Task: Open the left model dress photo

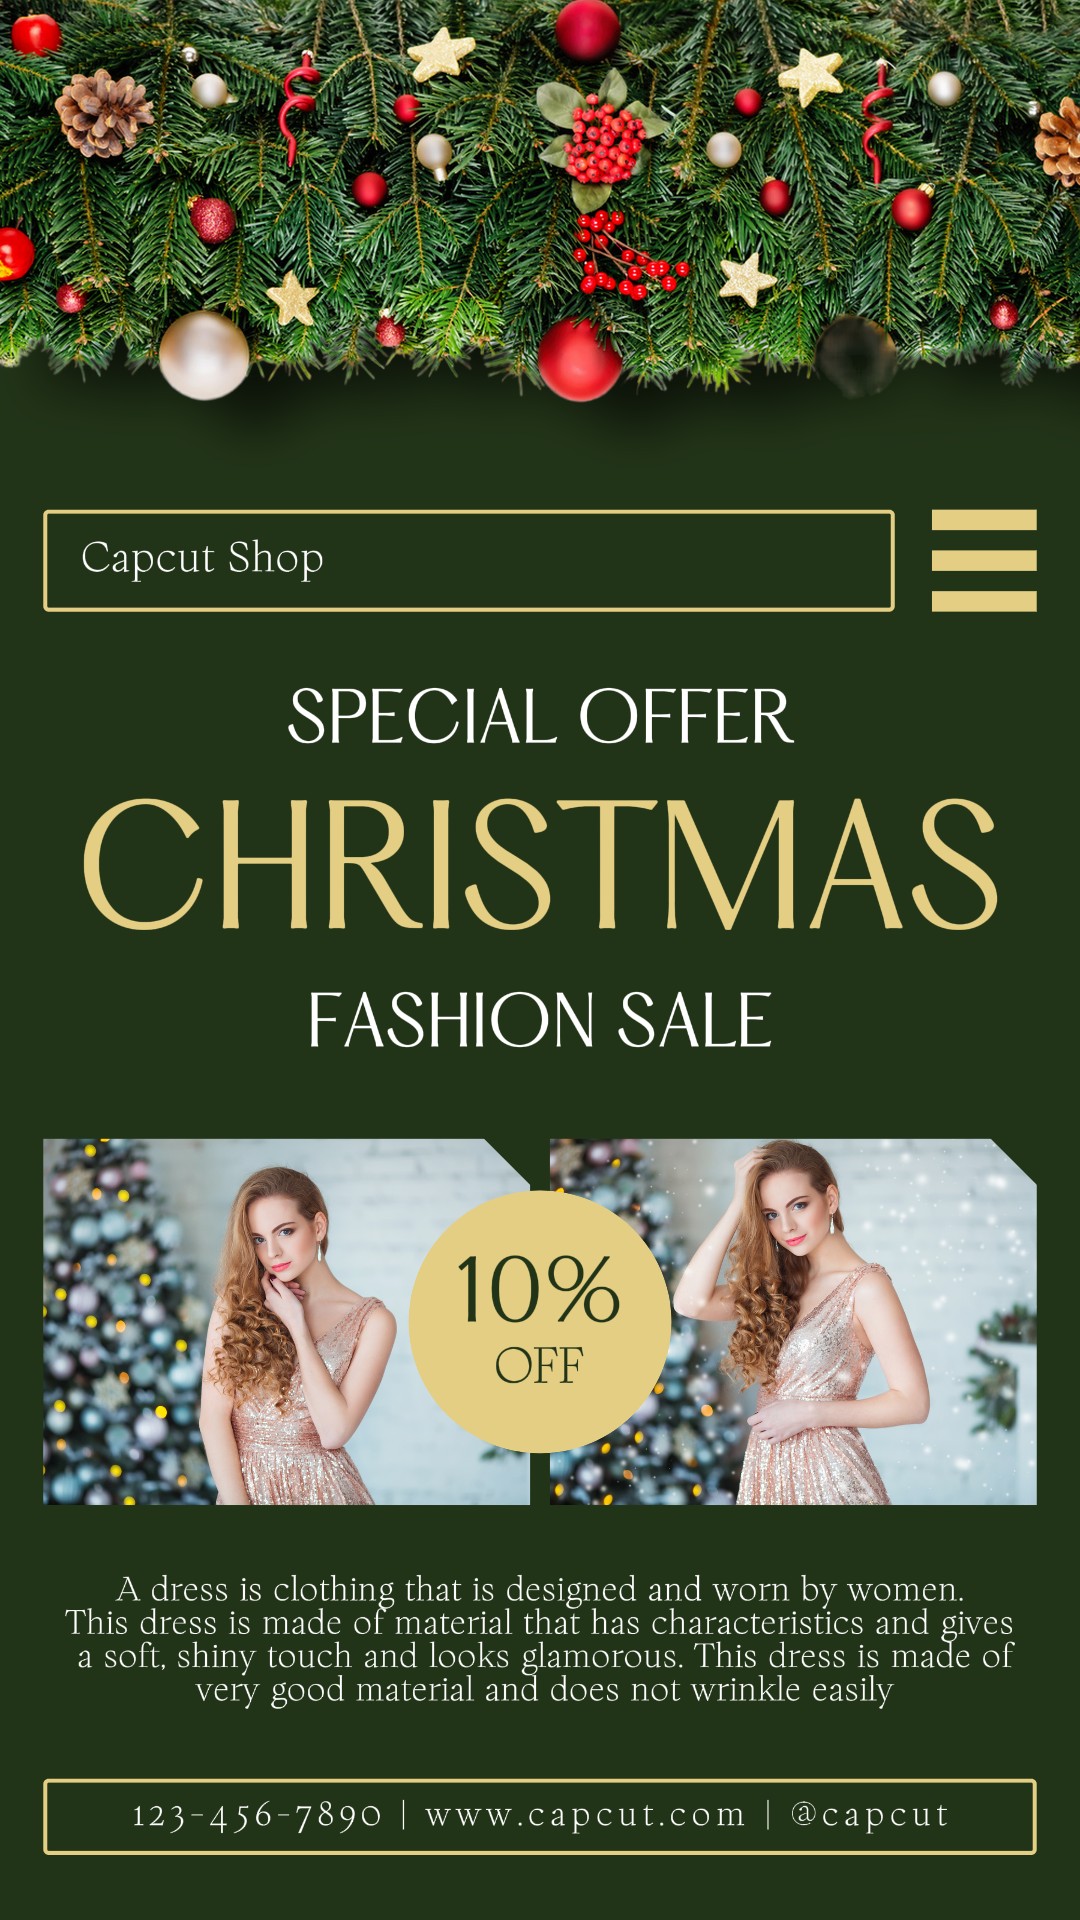Action: [286, 1321]
